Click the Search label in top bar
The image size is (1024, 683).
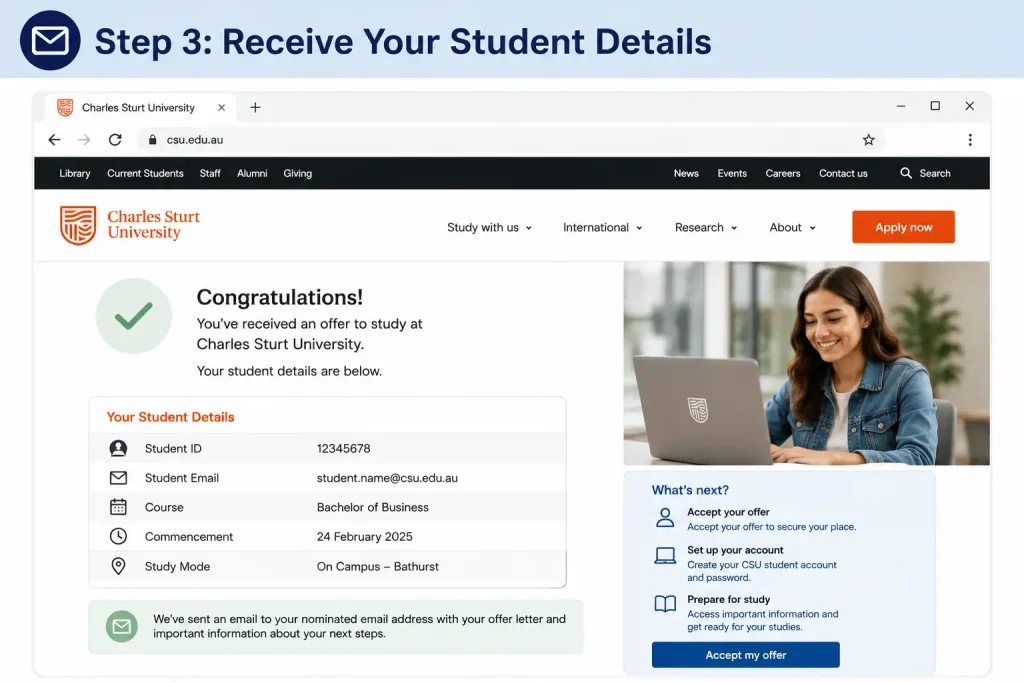click(x=935, y=173)
